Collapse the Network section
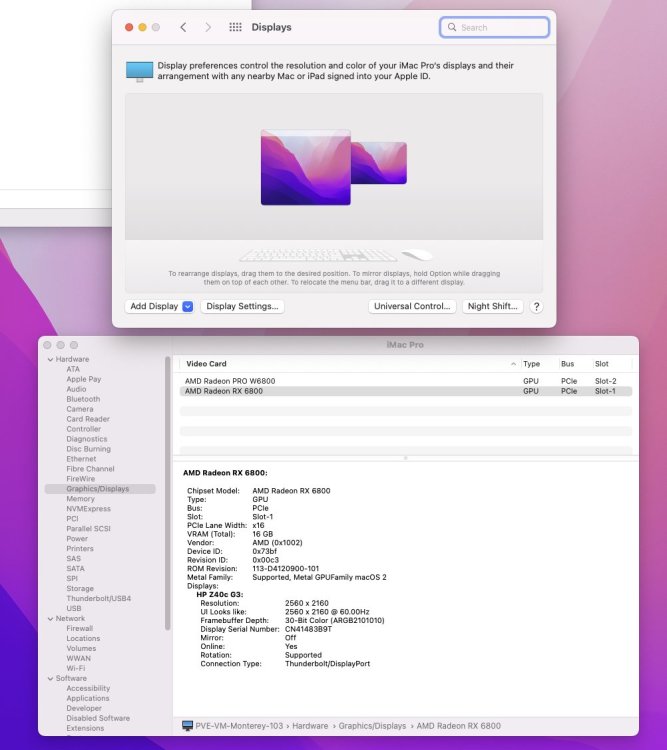The image size is (667, 750). 50,618
